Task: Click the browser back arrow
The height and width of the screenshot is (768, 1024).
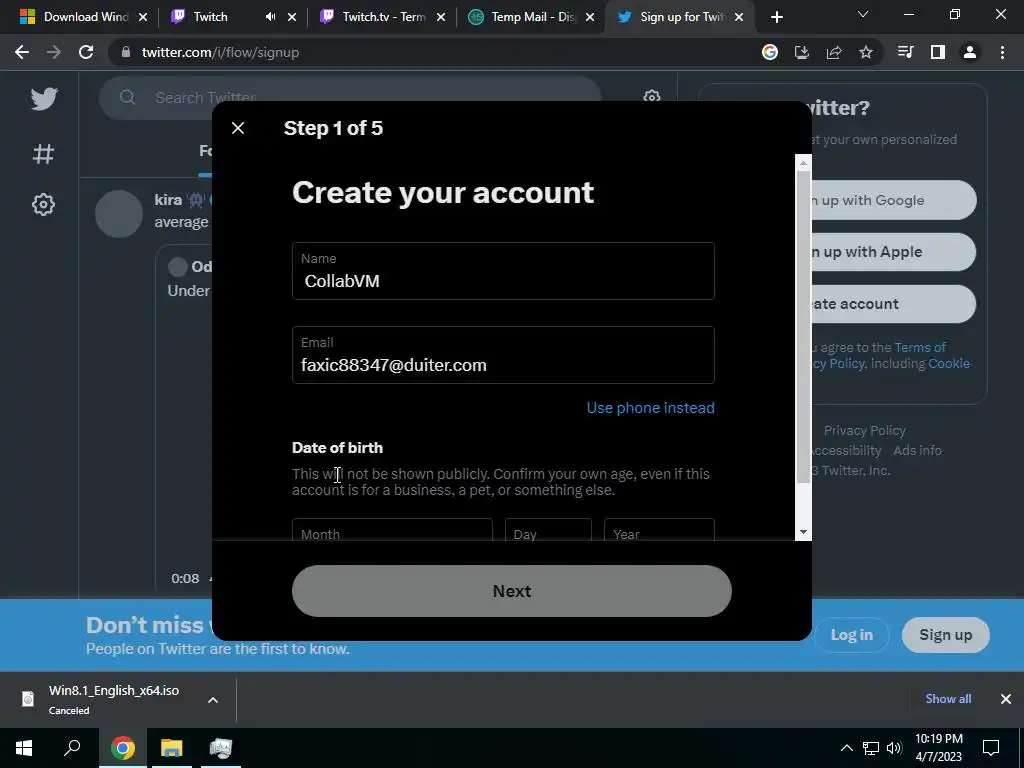Action: tap(22, 52)
